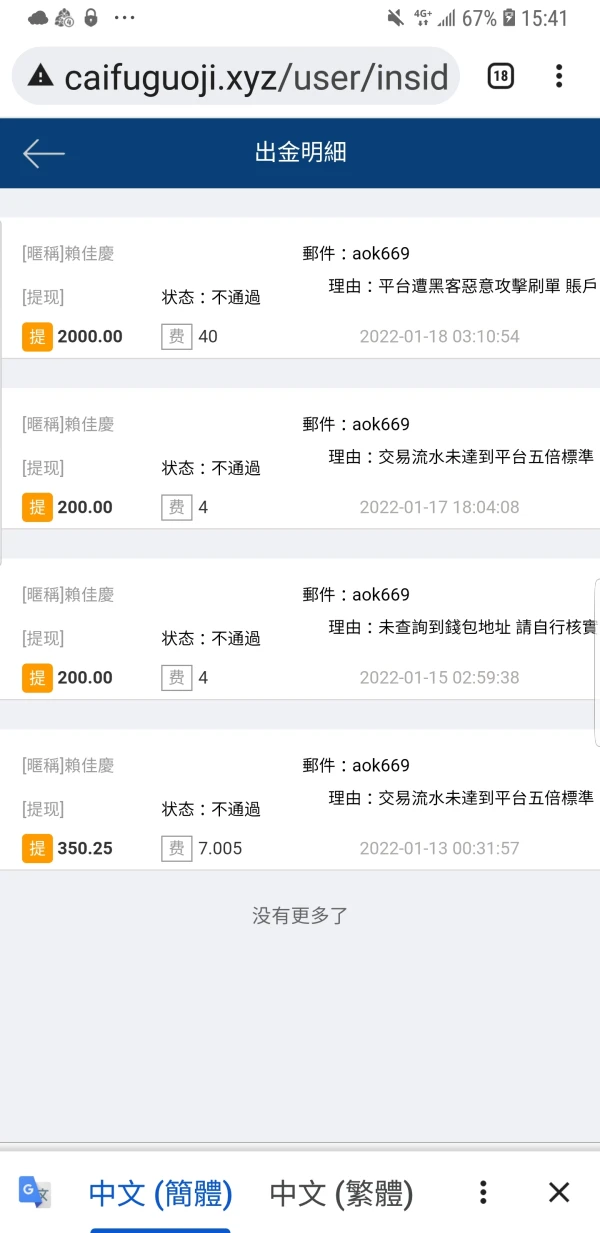Screen dimensions: 600x1233
Task: Tap the 費 fee box beside 40
Action: click(176, 337)
